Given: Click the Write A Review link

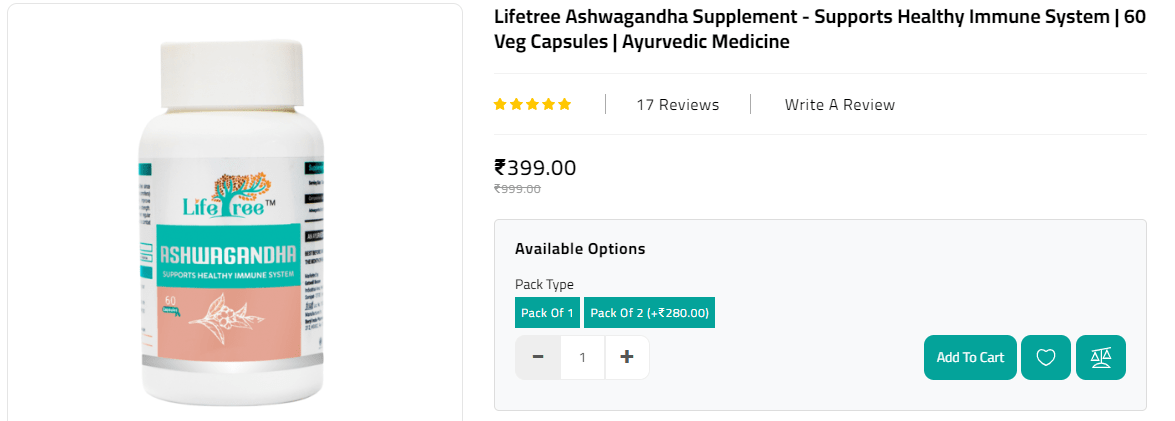Looking at the screenshot, I should [x=839, y=105].
